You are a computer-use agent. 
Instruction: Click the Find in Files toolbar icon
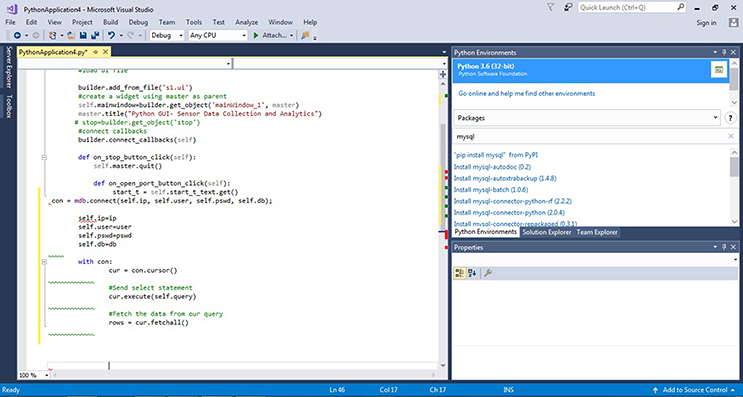[305, 36]
